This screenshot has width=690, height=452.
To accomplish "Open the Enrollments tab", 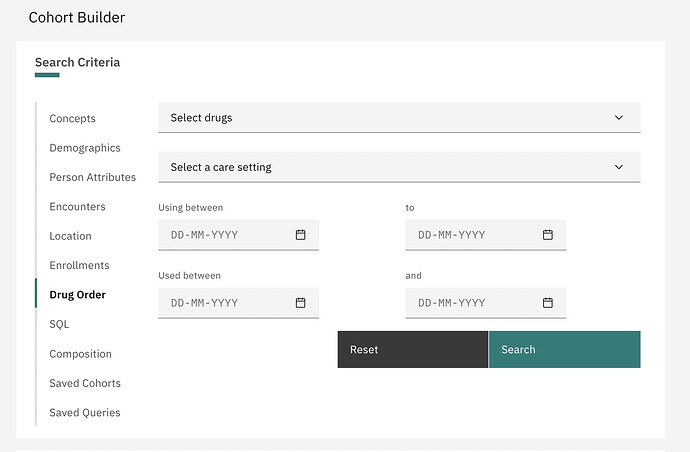I will 79,265.
